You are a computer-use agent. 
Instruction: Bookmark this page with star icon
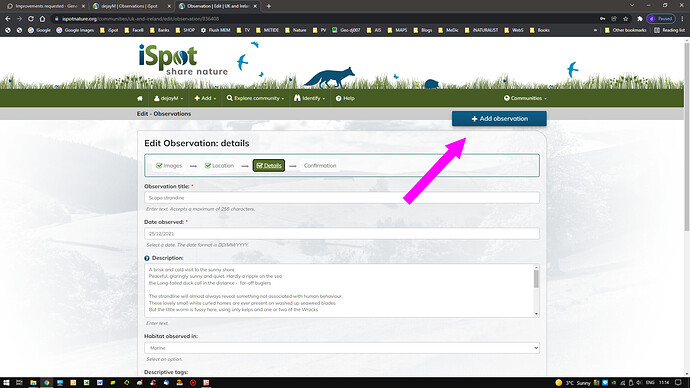coord(625,19)
